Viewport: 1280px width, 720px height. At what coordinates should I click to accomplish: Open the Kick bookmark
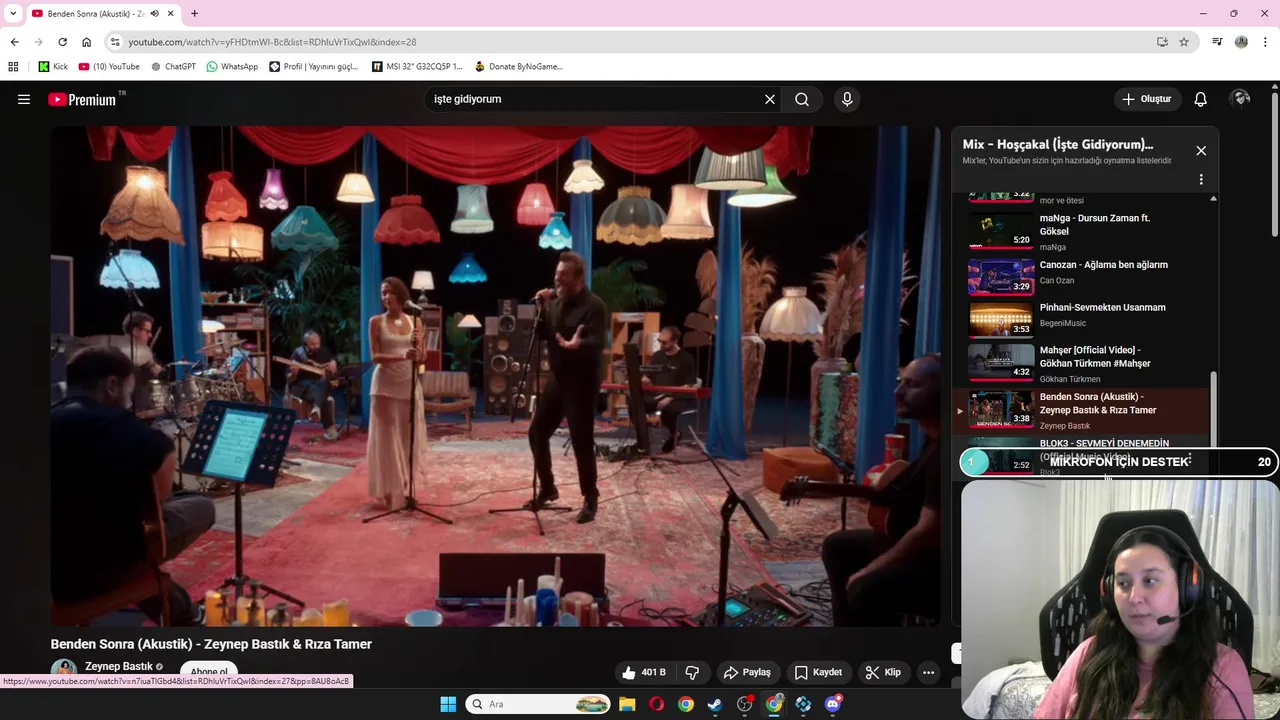coord(53,66)
